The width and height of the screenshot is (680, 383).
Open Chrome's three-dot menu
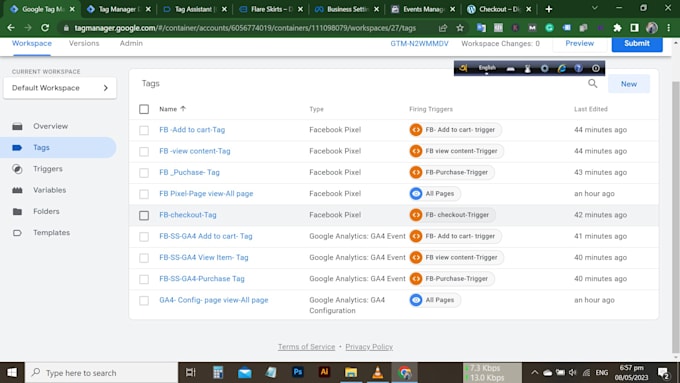(x=668, y=28)
